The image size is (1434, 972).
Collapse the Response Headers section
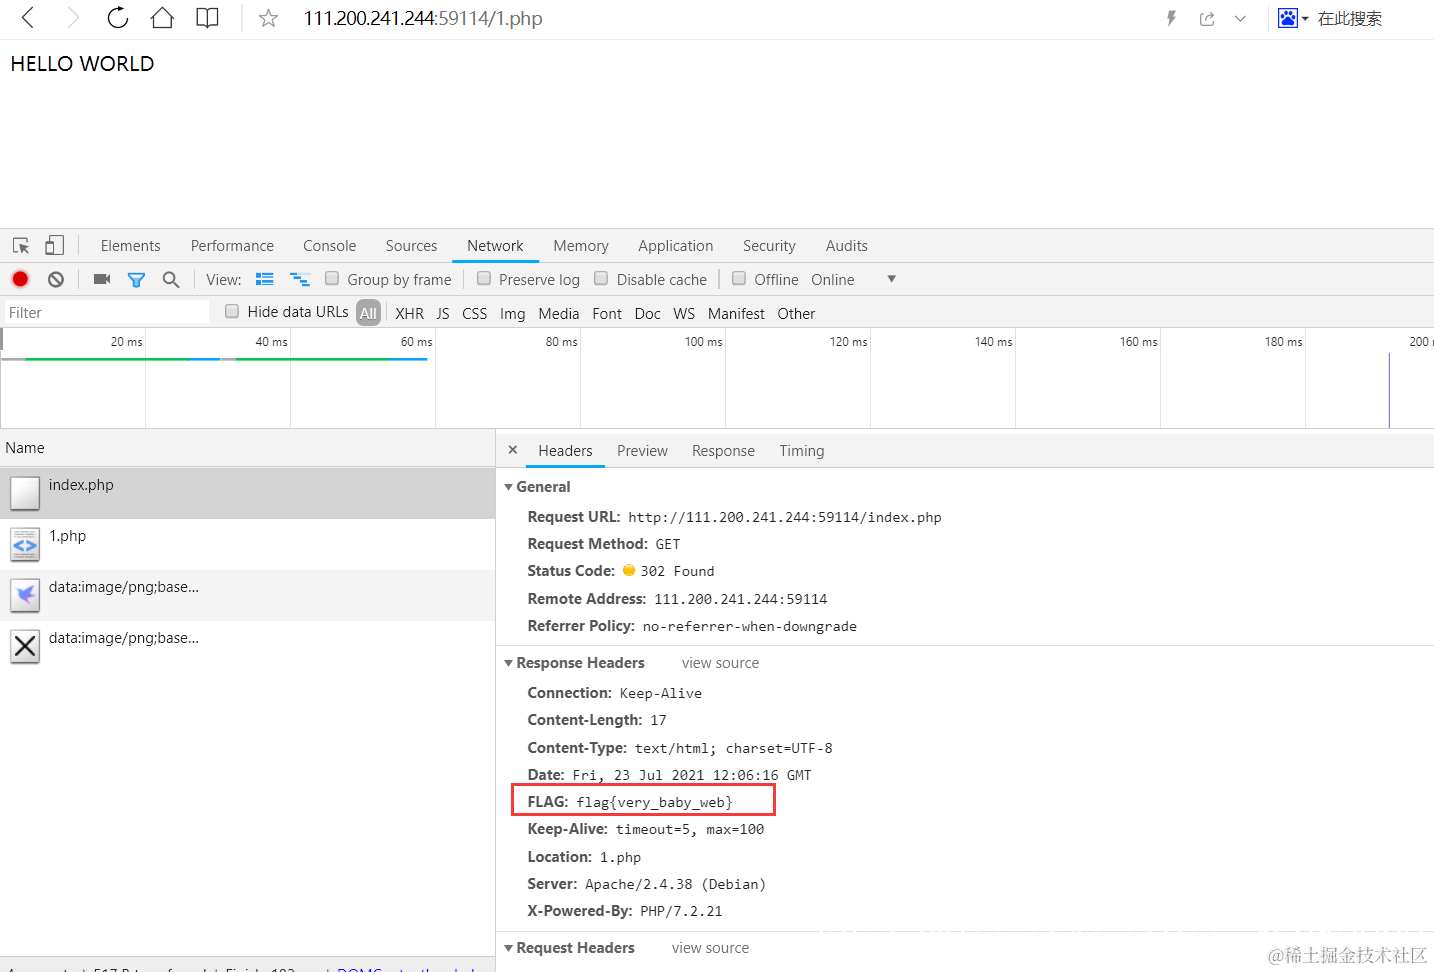coord(508,663)
